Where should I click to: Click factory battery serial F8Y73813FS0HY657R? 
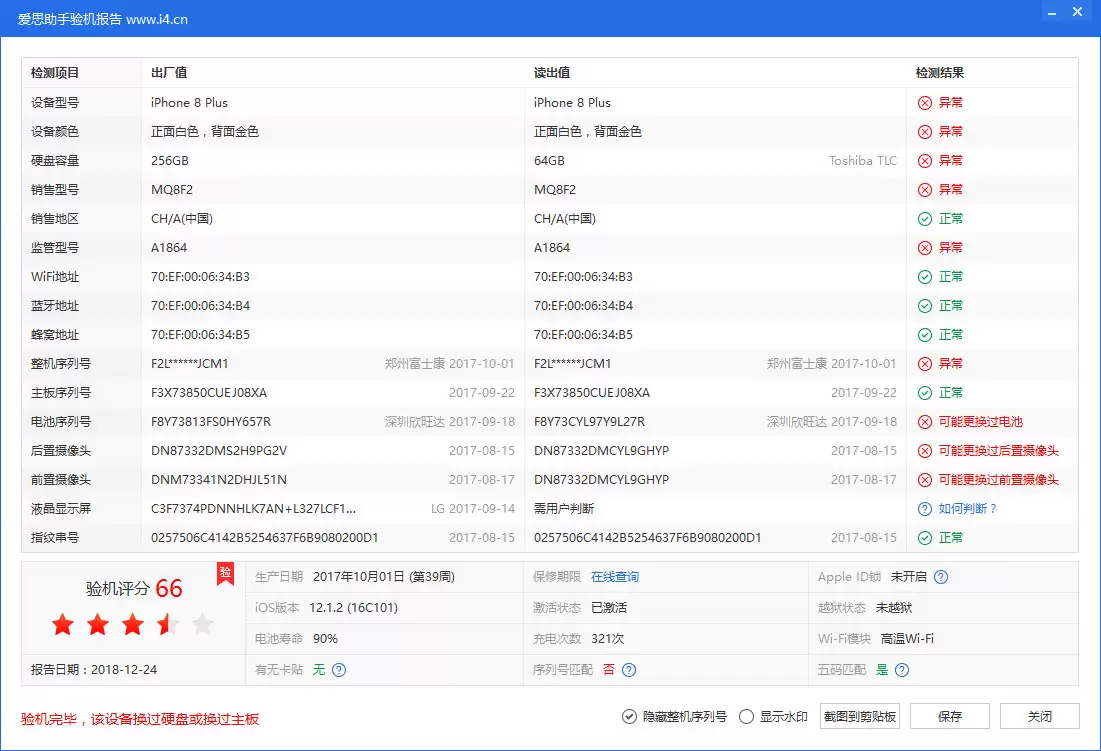211,422
